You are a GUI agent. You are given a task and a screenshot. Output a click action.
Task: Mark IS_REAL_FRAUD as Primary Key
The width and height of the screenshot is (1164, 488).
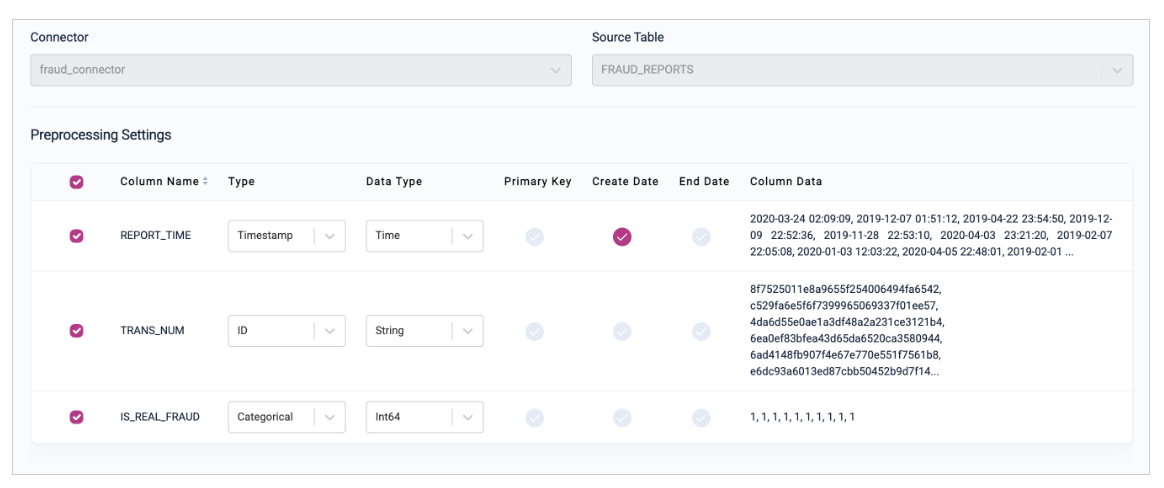click(535, 417)
